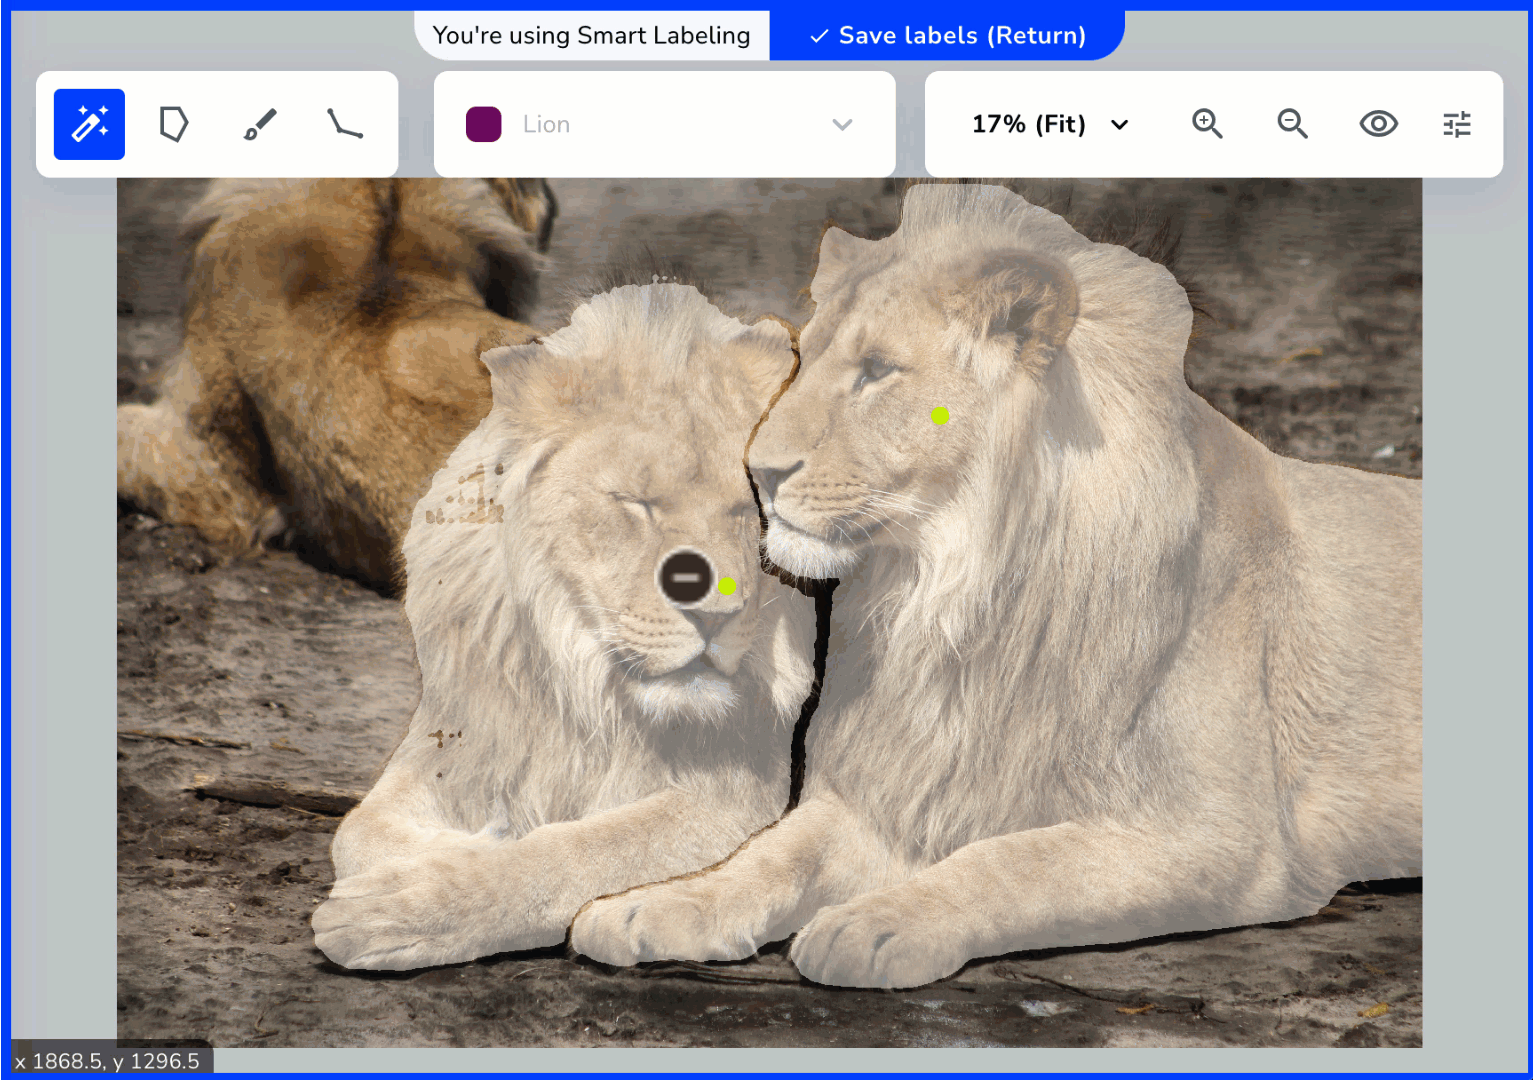Click the negative minus marker on the lion

point(686,578)
